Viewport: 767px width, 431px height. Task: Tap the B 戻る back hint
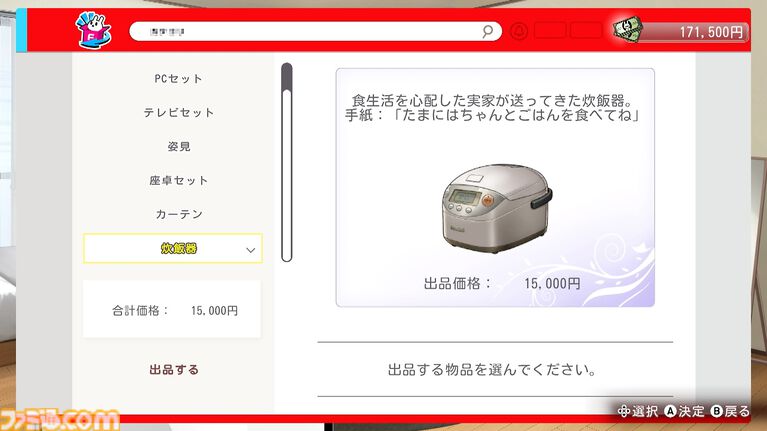730,411
